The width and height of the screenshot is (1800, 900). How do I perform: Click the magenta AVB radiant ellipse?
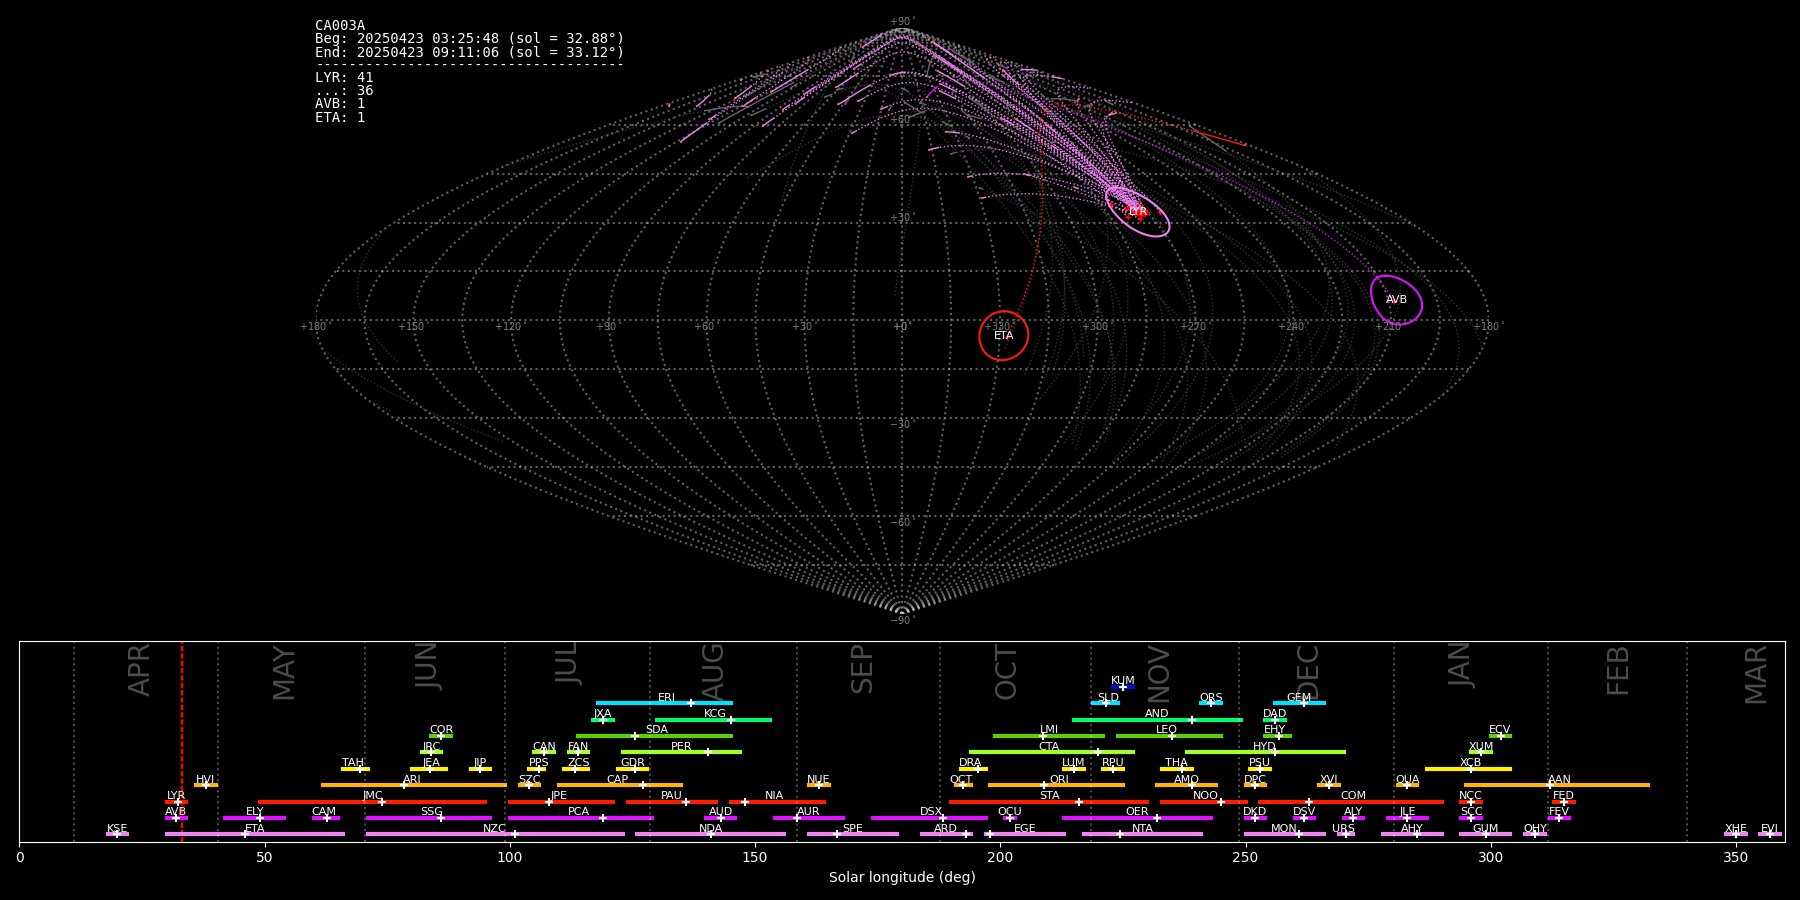(1396, 299)
